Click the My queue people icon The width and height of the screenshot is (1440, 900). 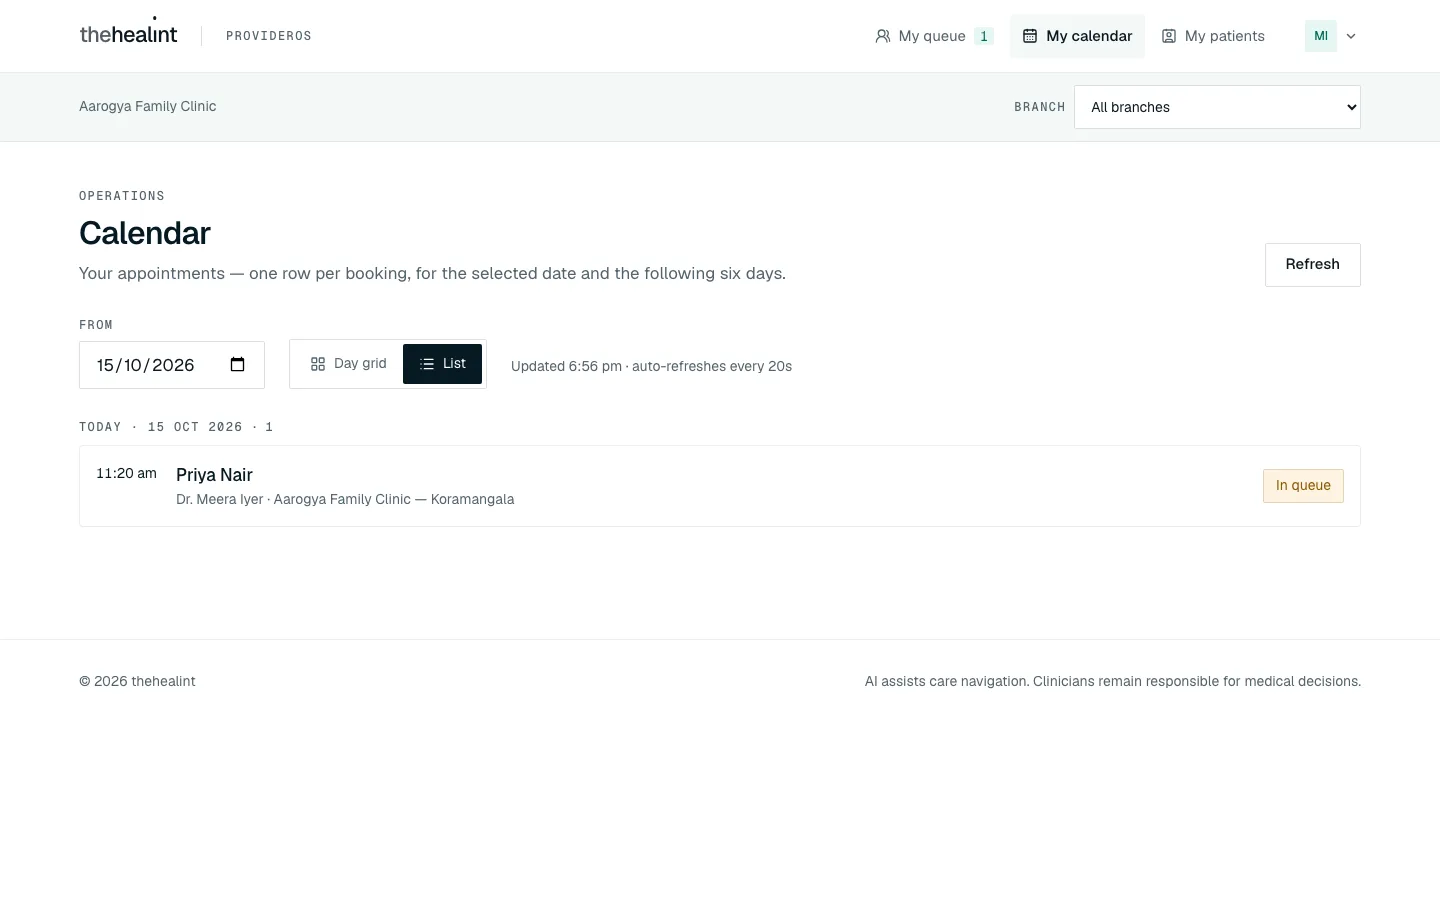pyautogui.click(x=883, y=36)
